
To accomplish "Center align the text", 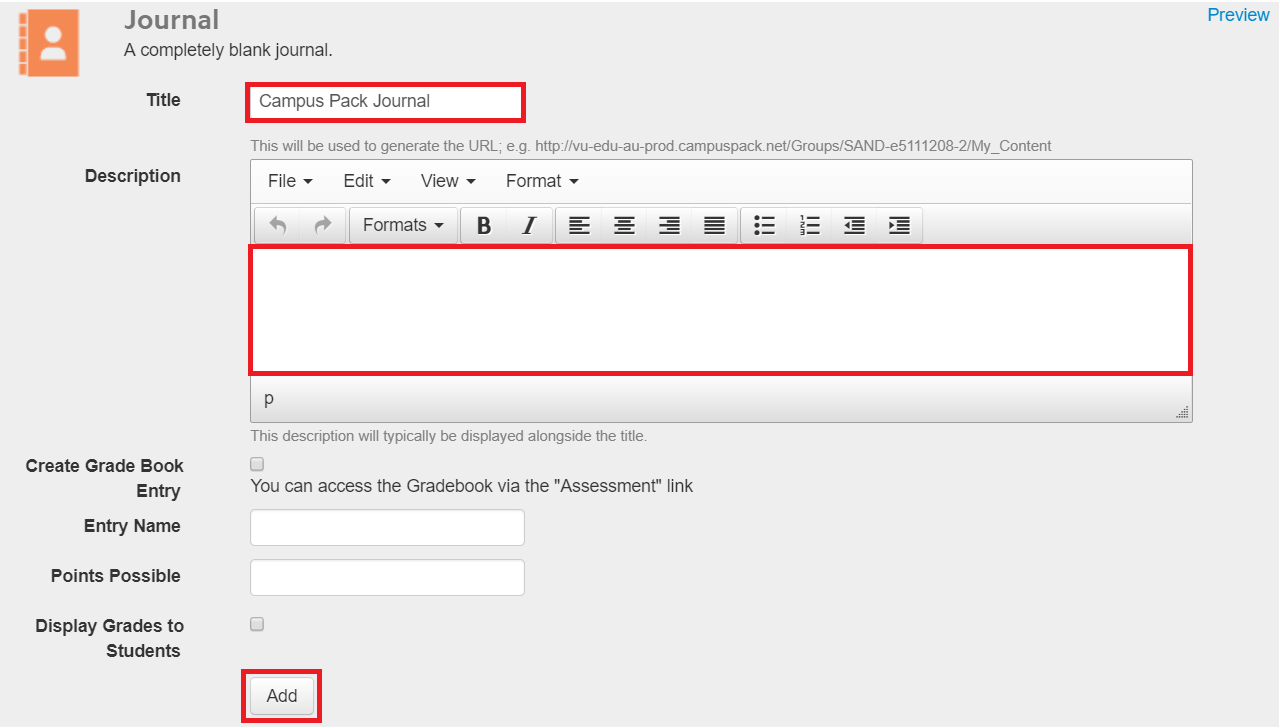I will click(x=624, y=225).
